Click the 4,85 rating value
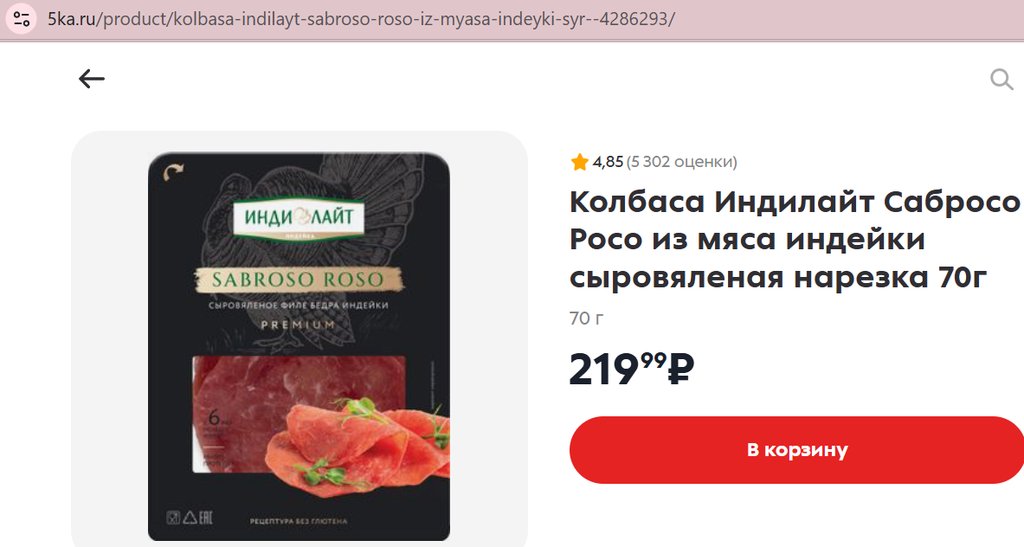The height and width of the screenshot is (547, 1024). [x=607, y=162]
